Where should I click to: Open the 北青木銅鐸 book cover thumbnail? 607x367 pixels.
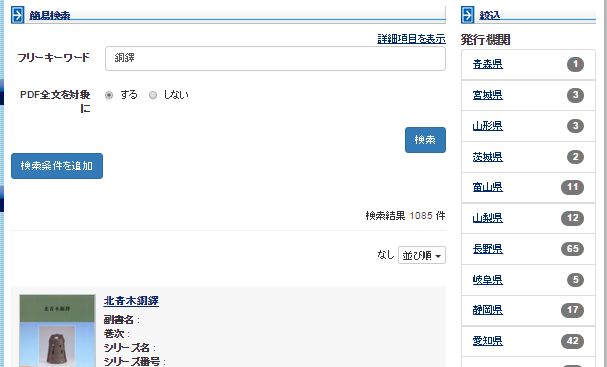click(x=57, y=331)
